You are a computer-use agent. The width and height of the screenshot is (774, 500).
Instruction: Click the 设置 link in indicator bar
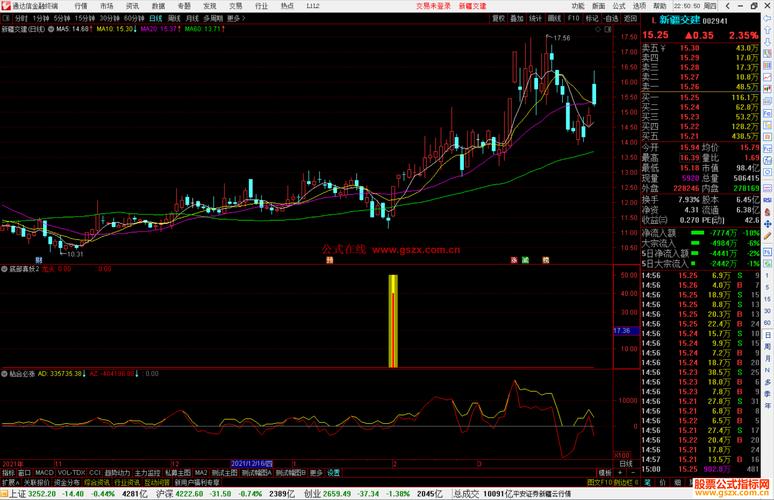pos(334,473)
